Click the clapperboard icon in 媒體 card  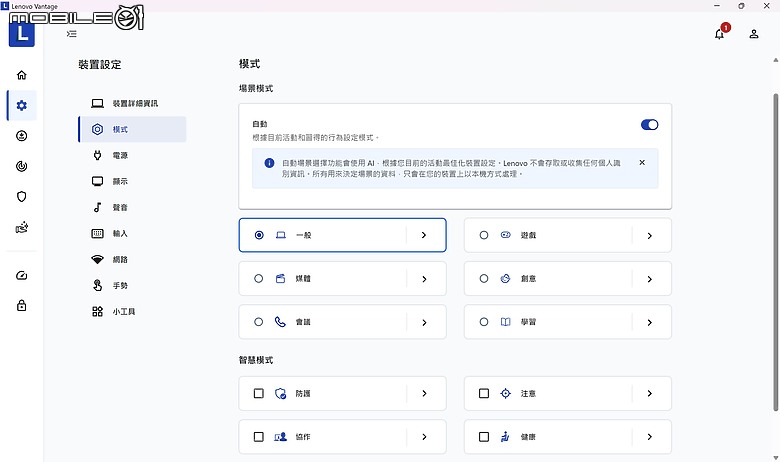click(x=281, y=278)
